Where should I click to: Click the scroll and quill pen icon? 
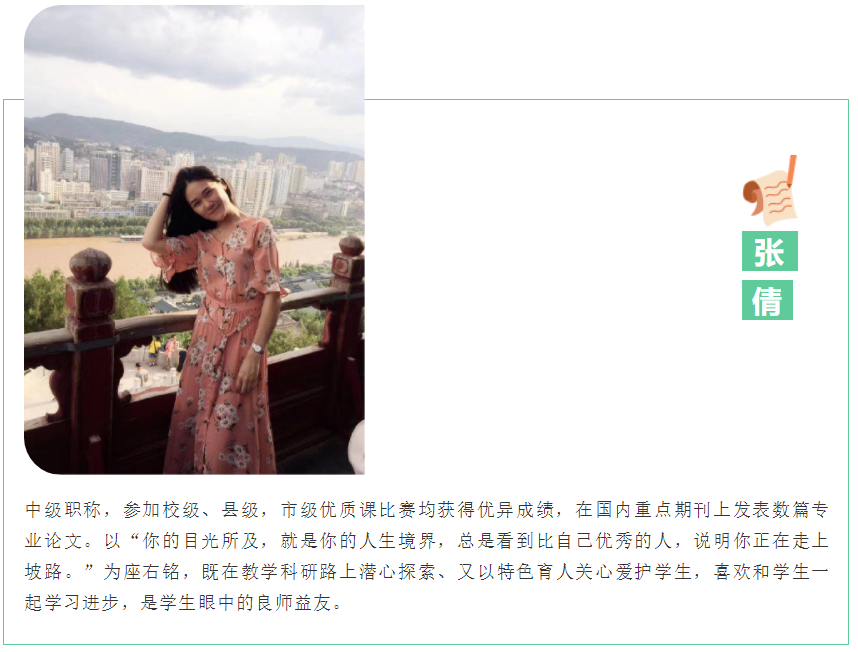770,191
